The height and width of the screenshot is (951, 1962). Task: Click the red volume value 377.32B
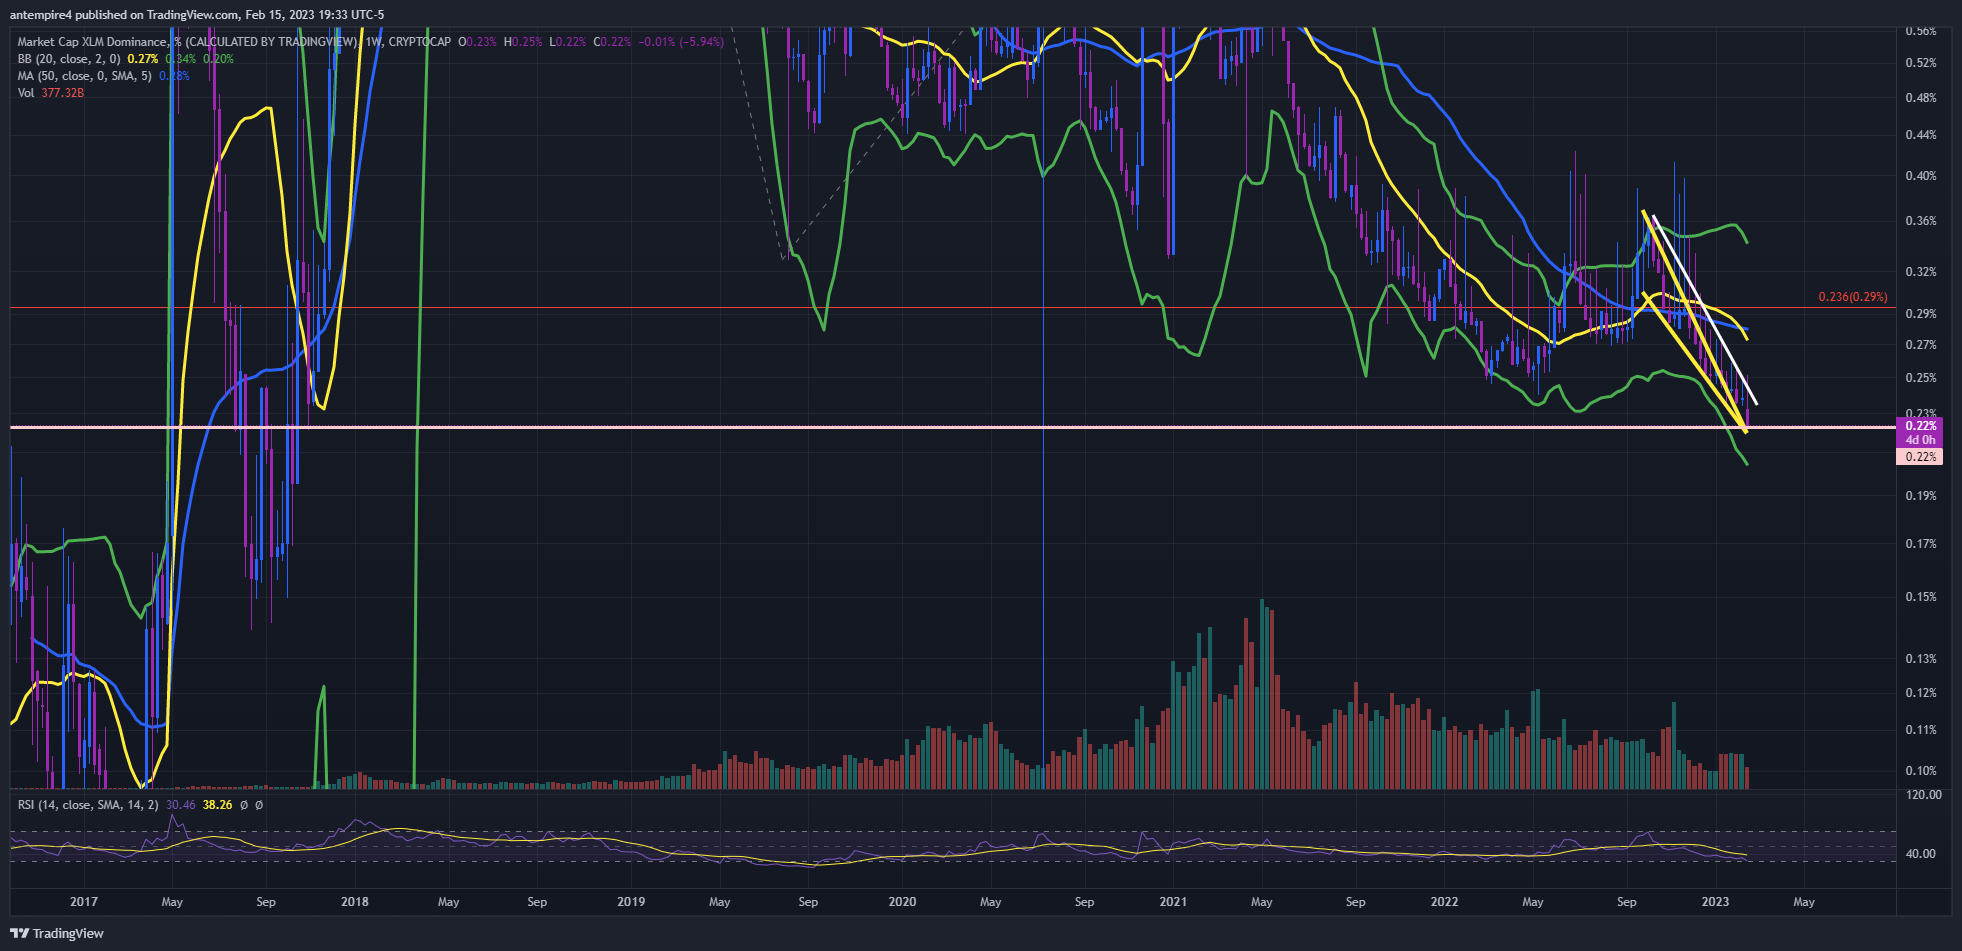coord(62,93)
